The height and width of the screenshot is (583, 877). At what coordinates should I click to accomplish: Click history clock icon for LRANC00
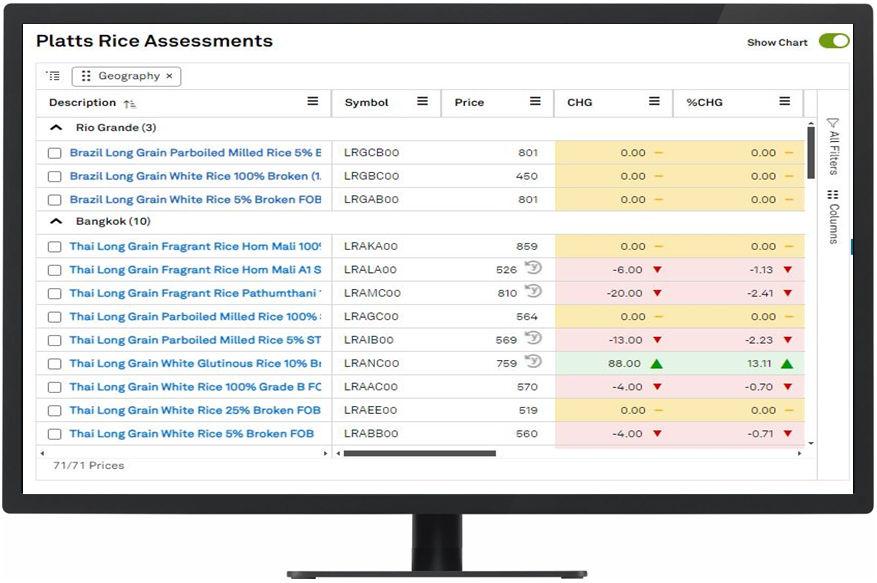coord(534,361)
